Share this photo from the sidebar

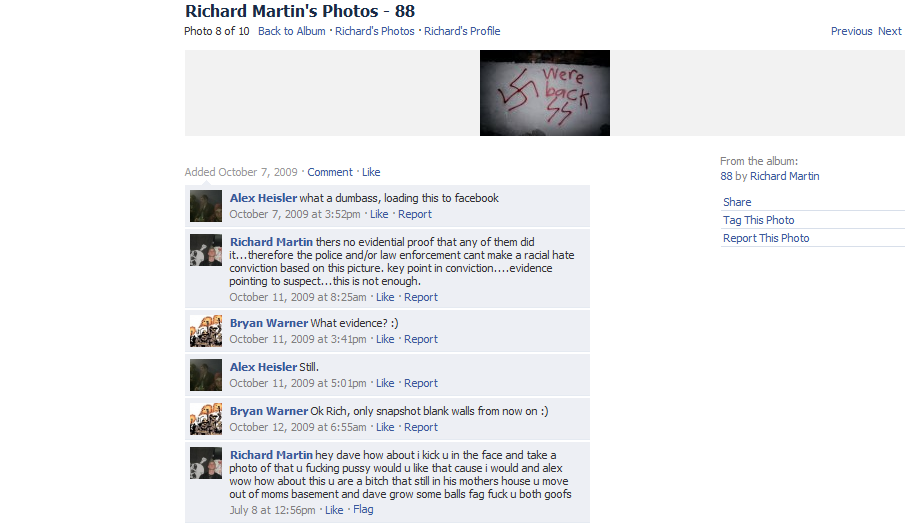point(737,202)
